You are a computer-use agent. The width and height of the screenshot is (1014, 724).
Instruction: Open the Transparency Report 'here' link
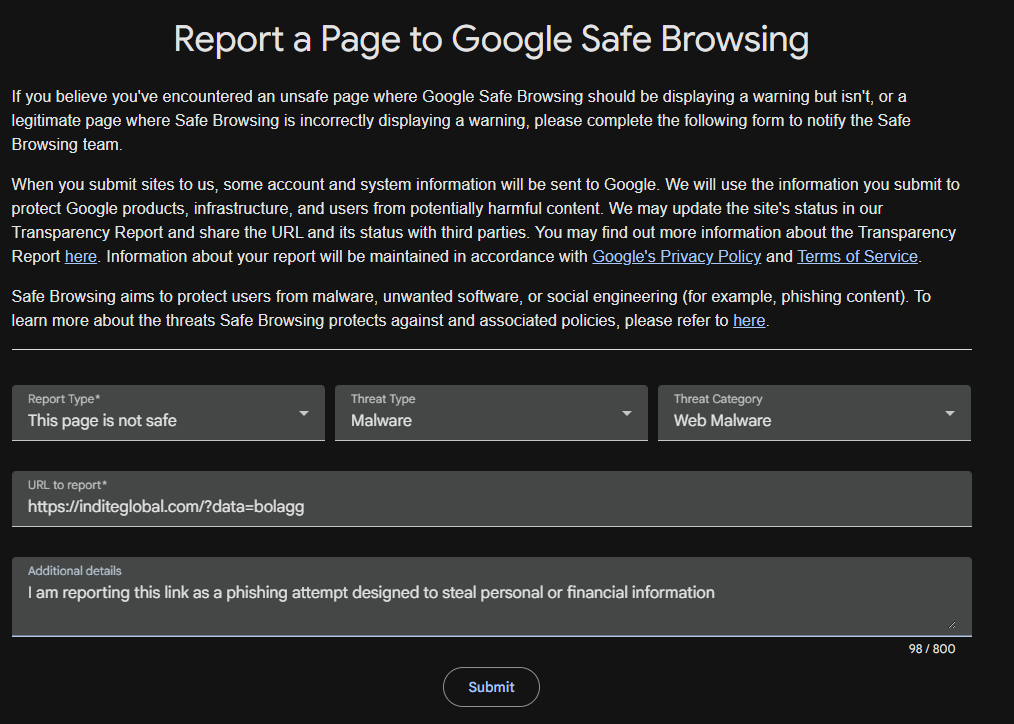click(81, 257)
